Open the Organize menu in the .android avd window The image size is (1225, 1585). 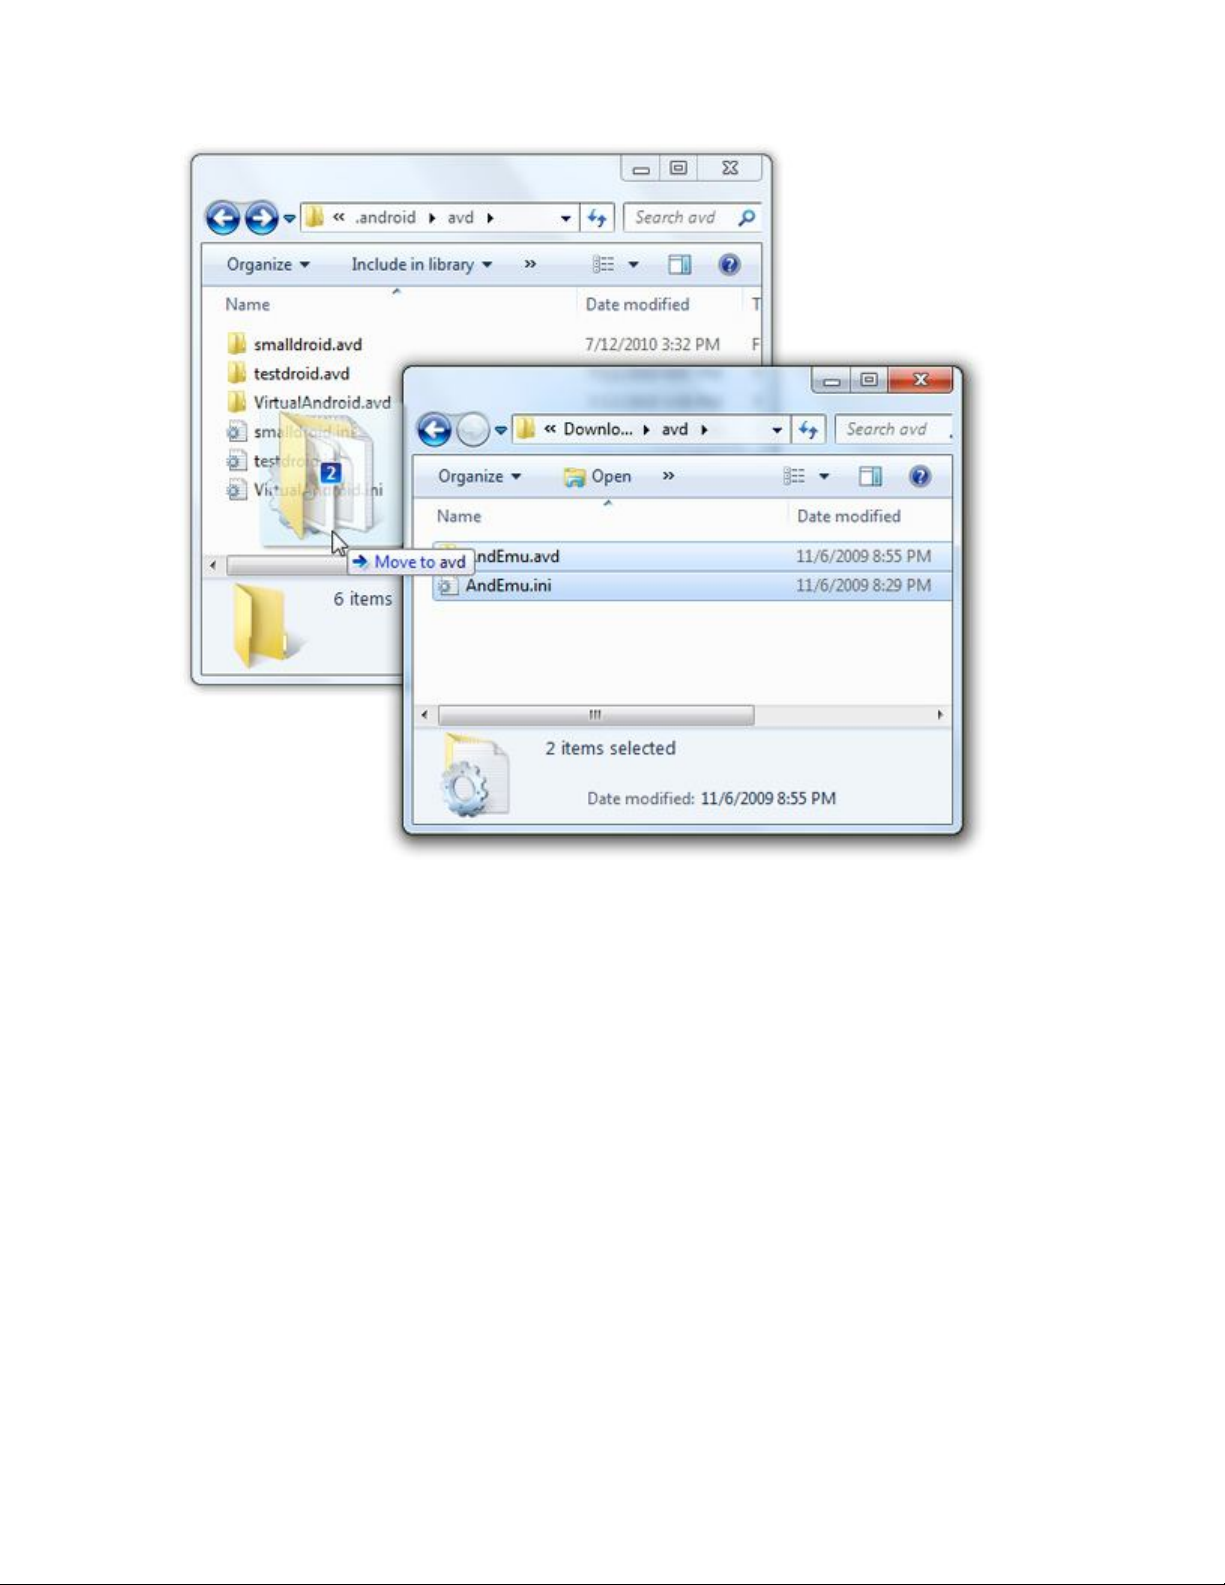click(x=267, y=265)
